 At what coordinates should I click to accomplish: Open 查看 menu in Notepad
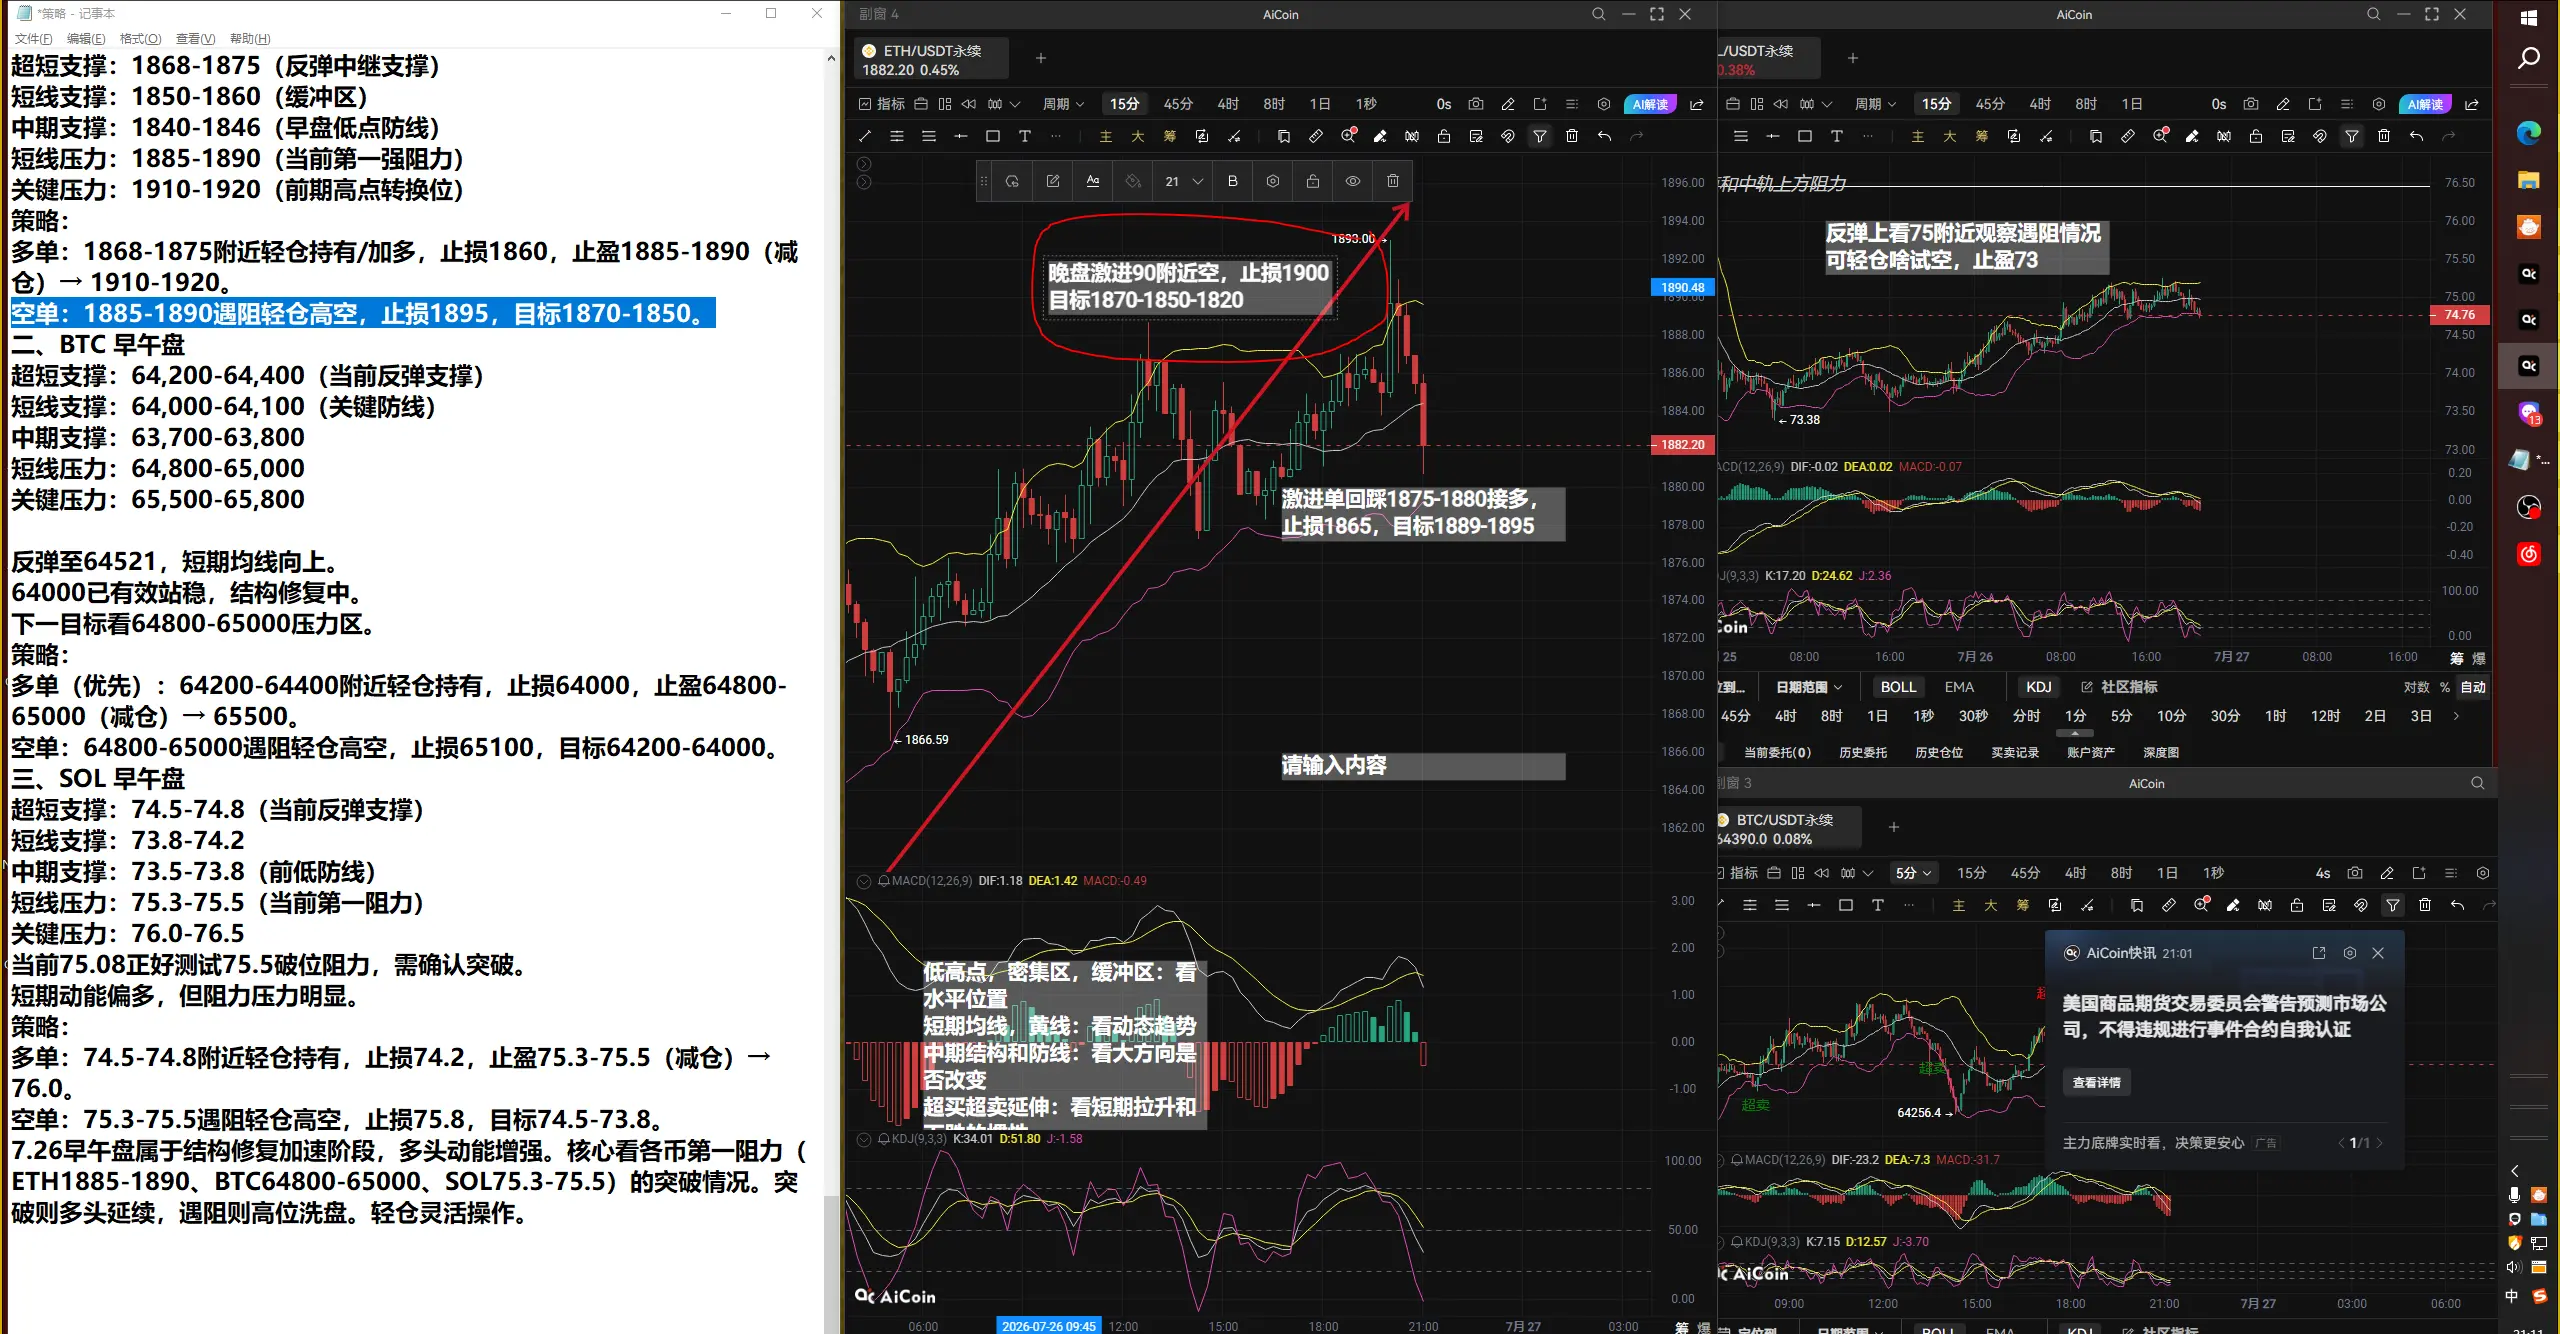(x=195, y=38)
